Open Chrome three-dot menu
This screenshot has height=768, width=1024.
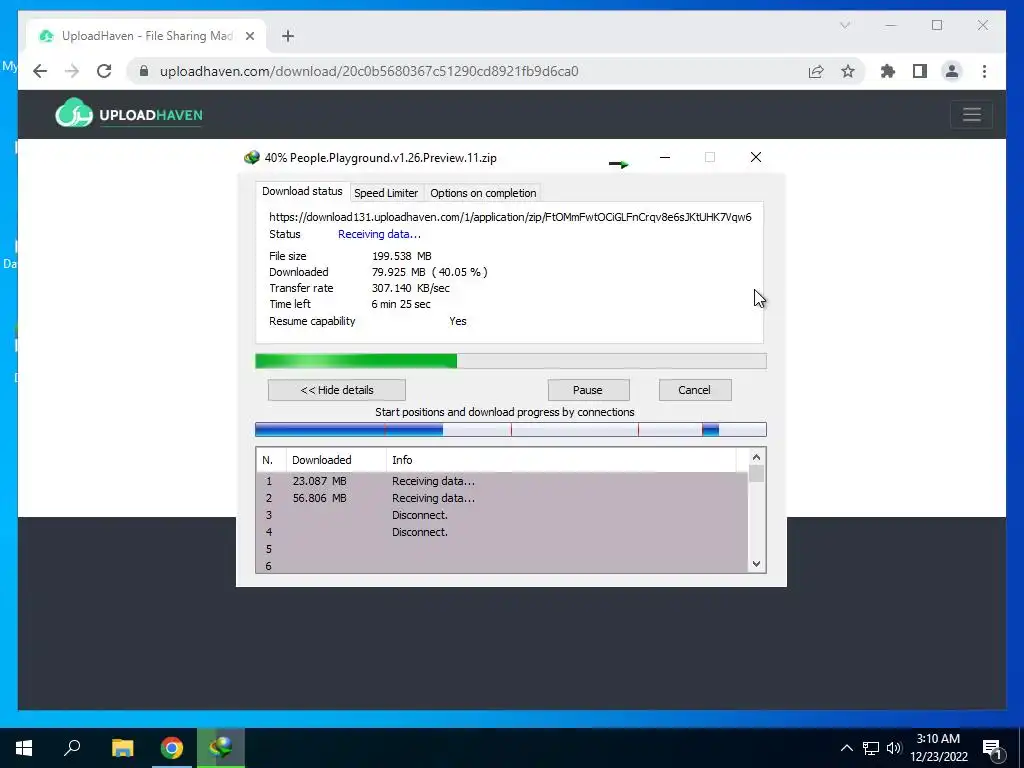coord(984,71)
